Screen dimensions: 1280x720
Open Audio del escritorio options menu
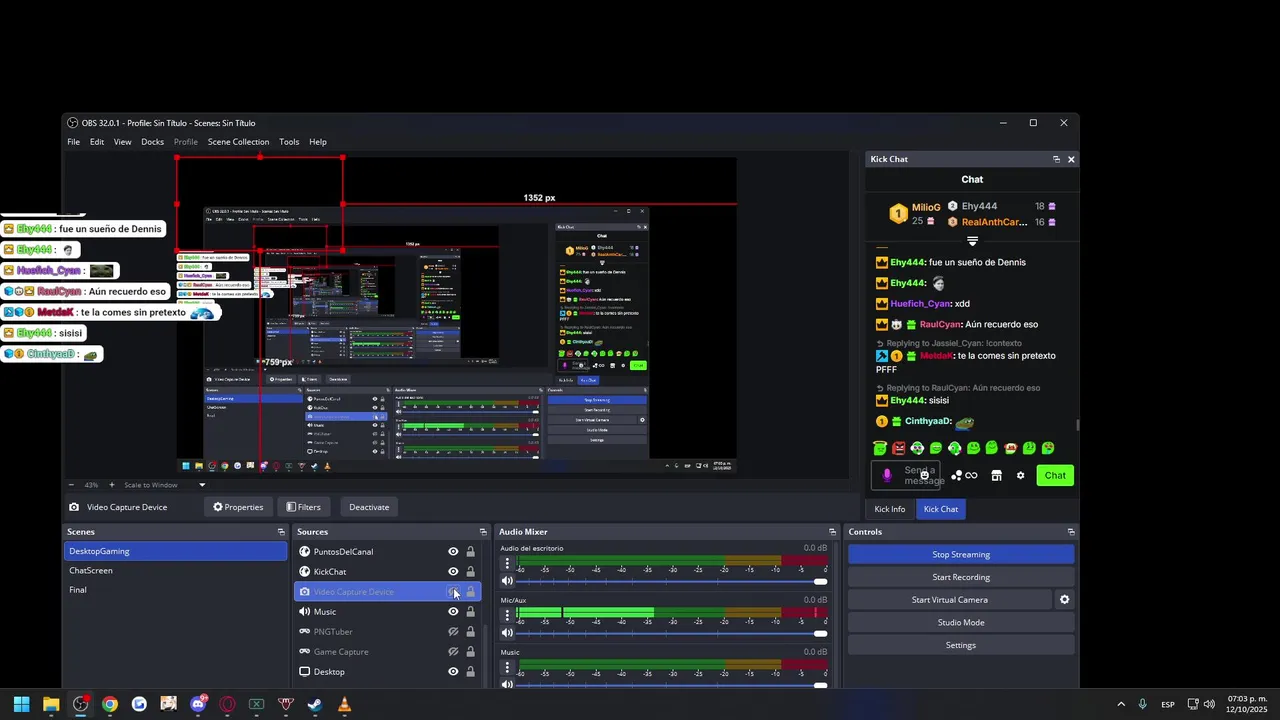click(507, 564)
